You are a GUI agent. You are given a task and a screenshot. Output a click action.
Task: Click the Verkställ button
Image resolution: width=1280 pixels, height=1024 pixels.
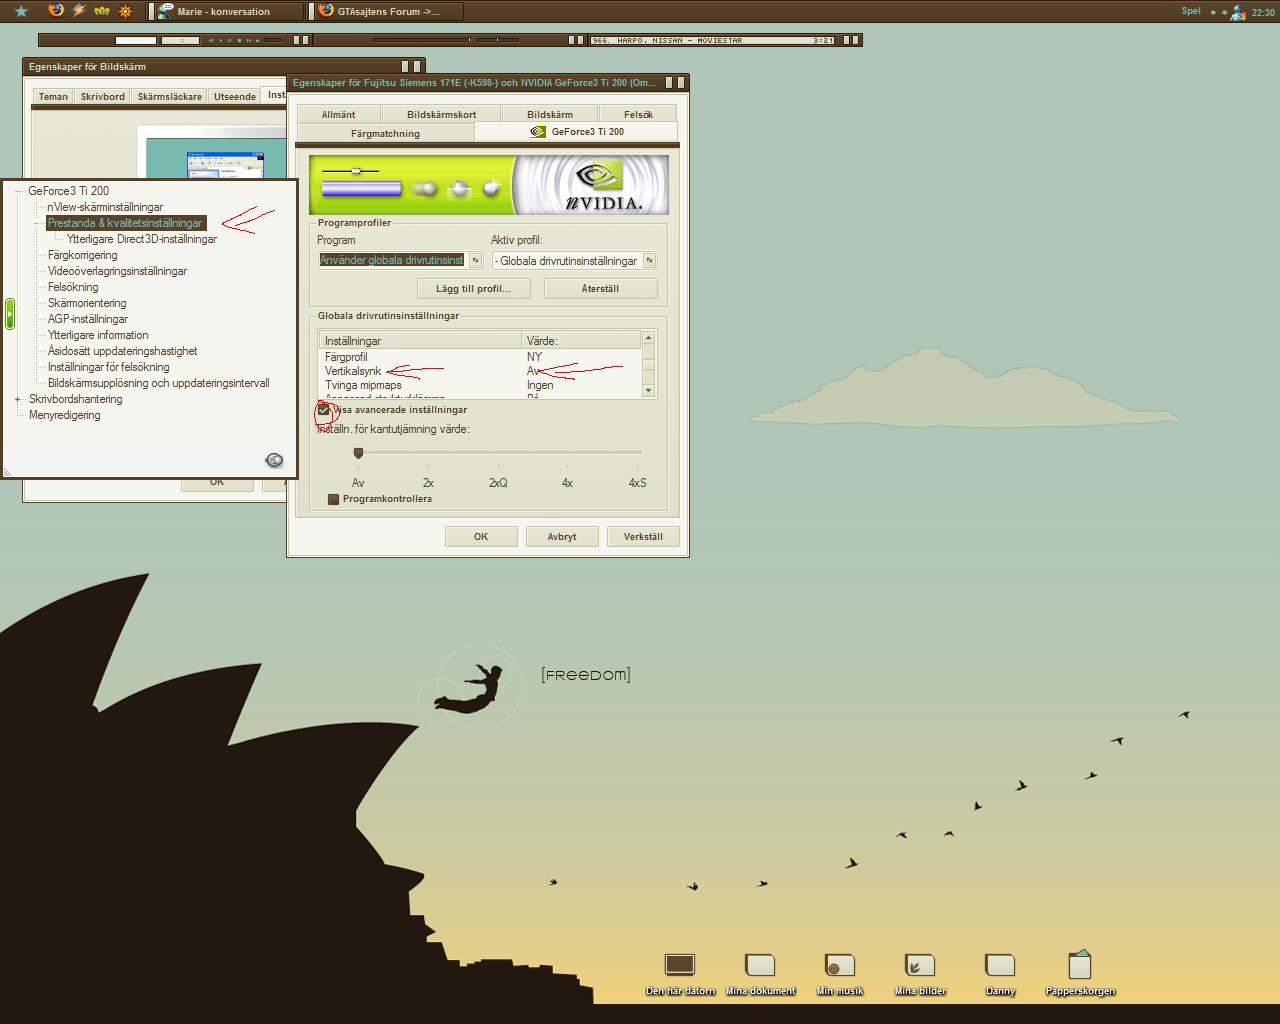click(643, 536)
